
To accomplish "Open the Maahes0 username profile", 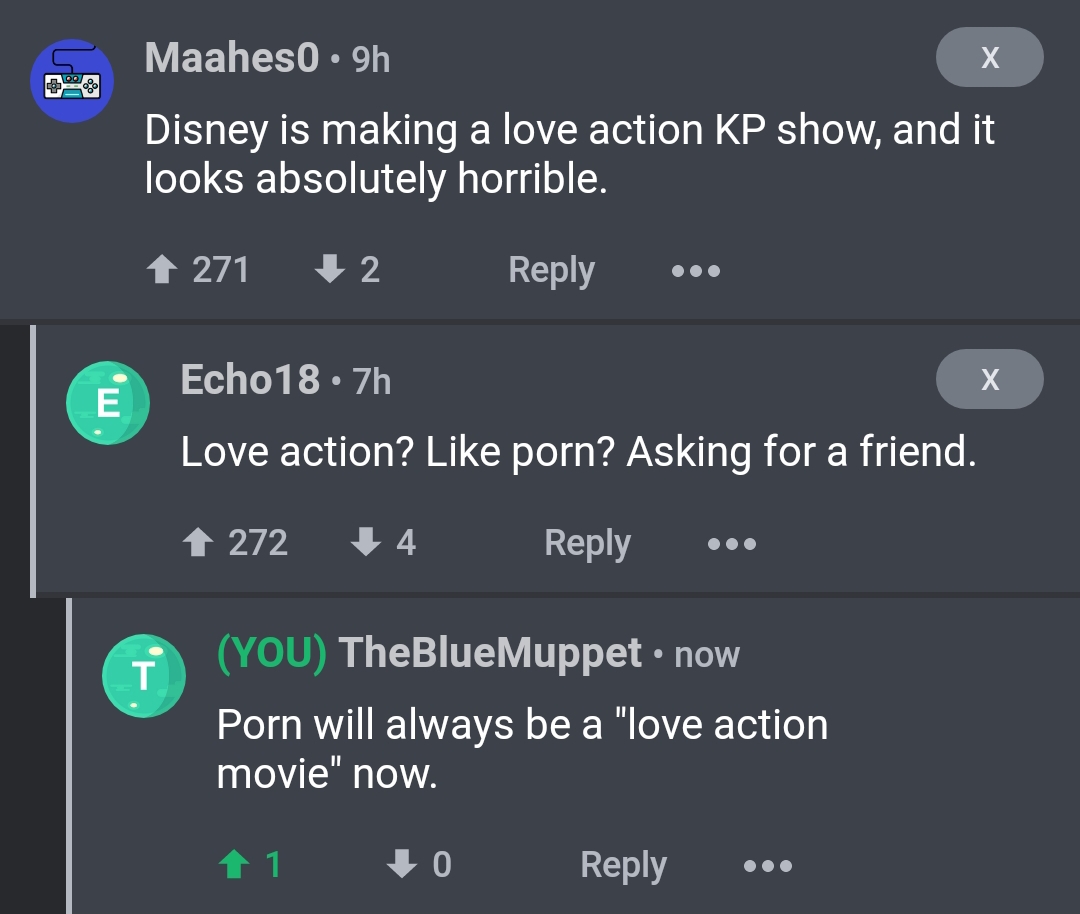I will pyautogui.click(x=232, y=57).
